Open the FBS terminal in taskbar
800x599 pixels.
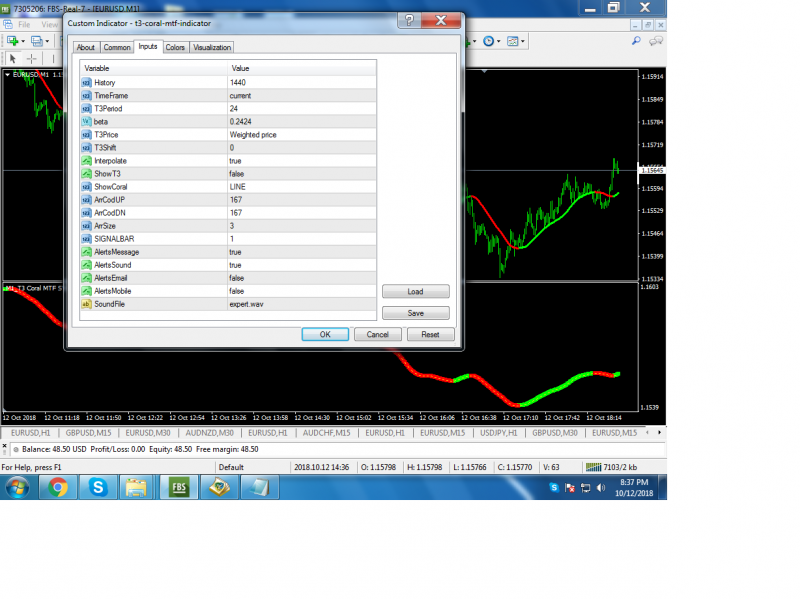click(x=179, y=487)
